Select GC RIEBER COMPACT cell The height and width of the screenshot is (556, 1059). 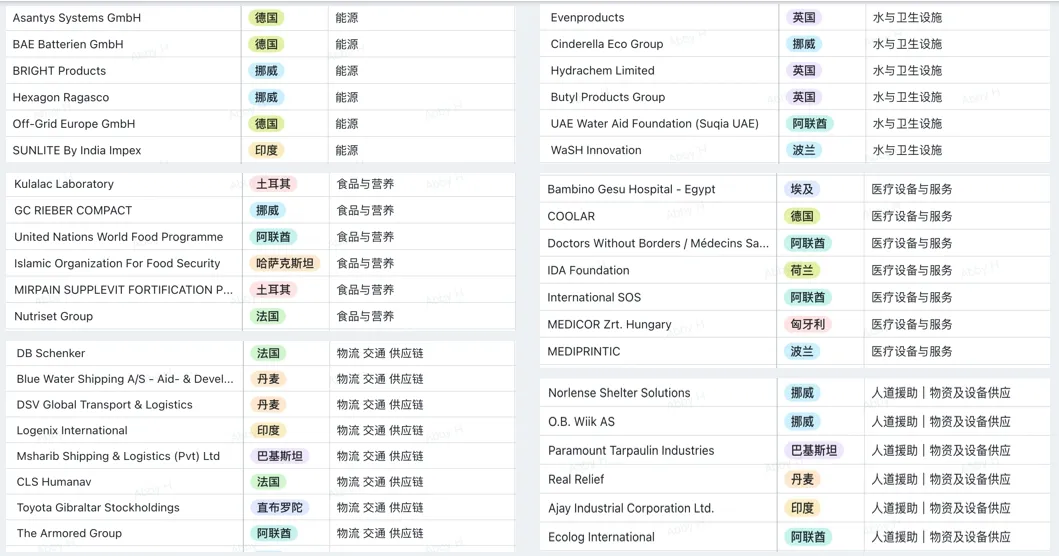(73, 210)
